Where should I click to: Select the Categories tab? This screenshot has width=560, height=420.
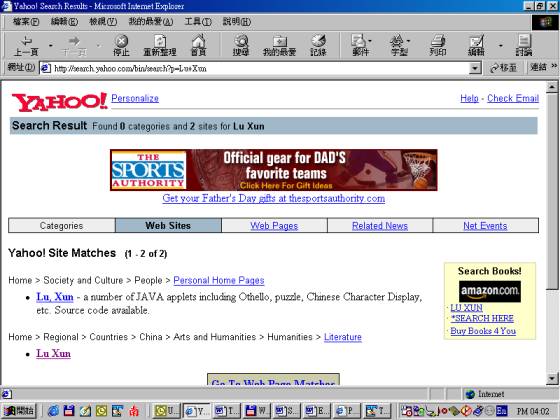[61, 226]
